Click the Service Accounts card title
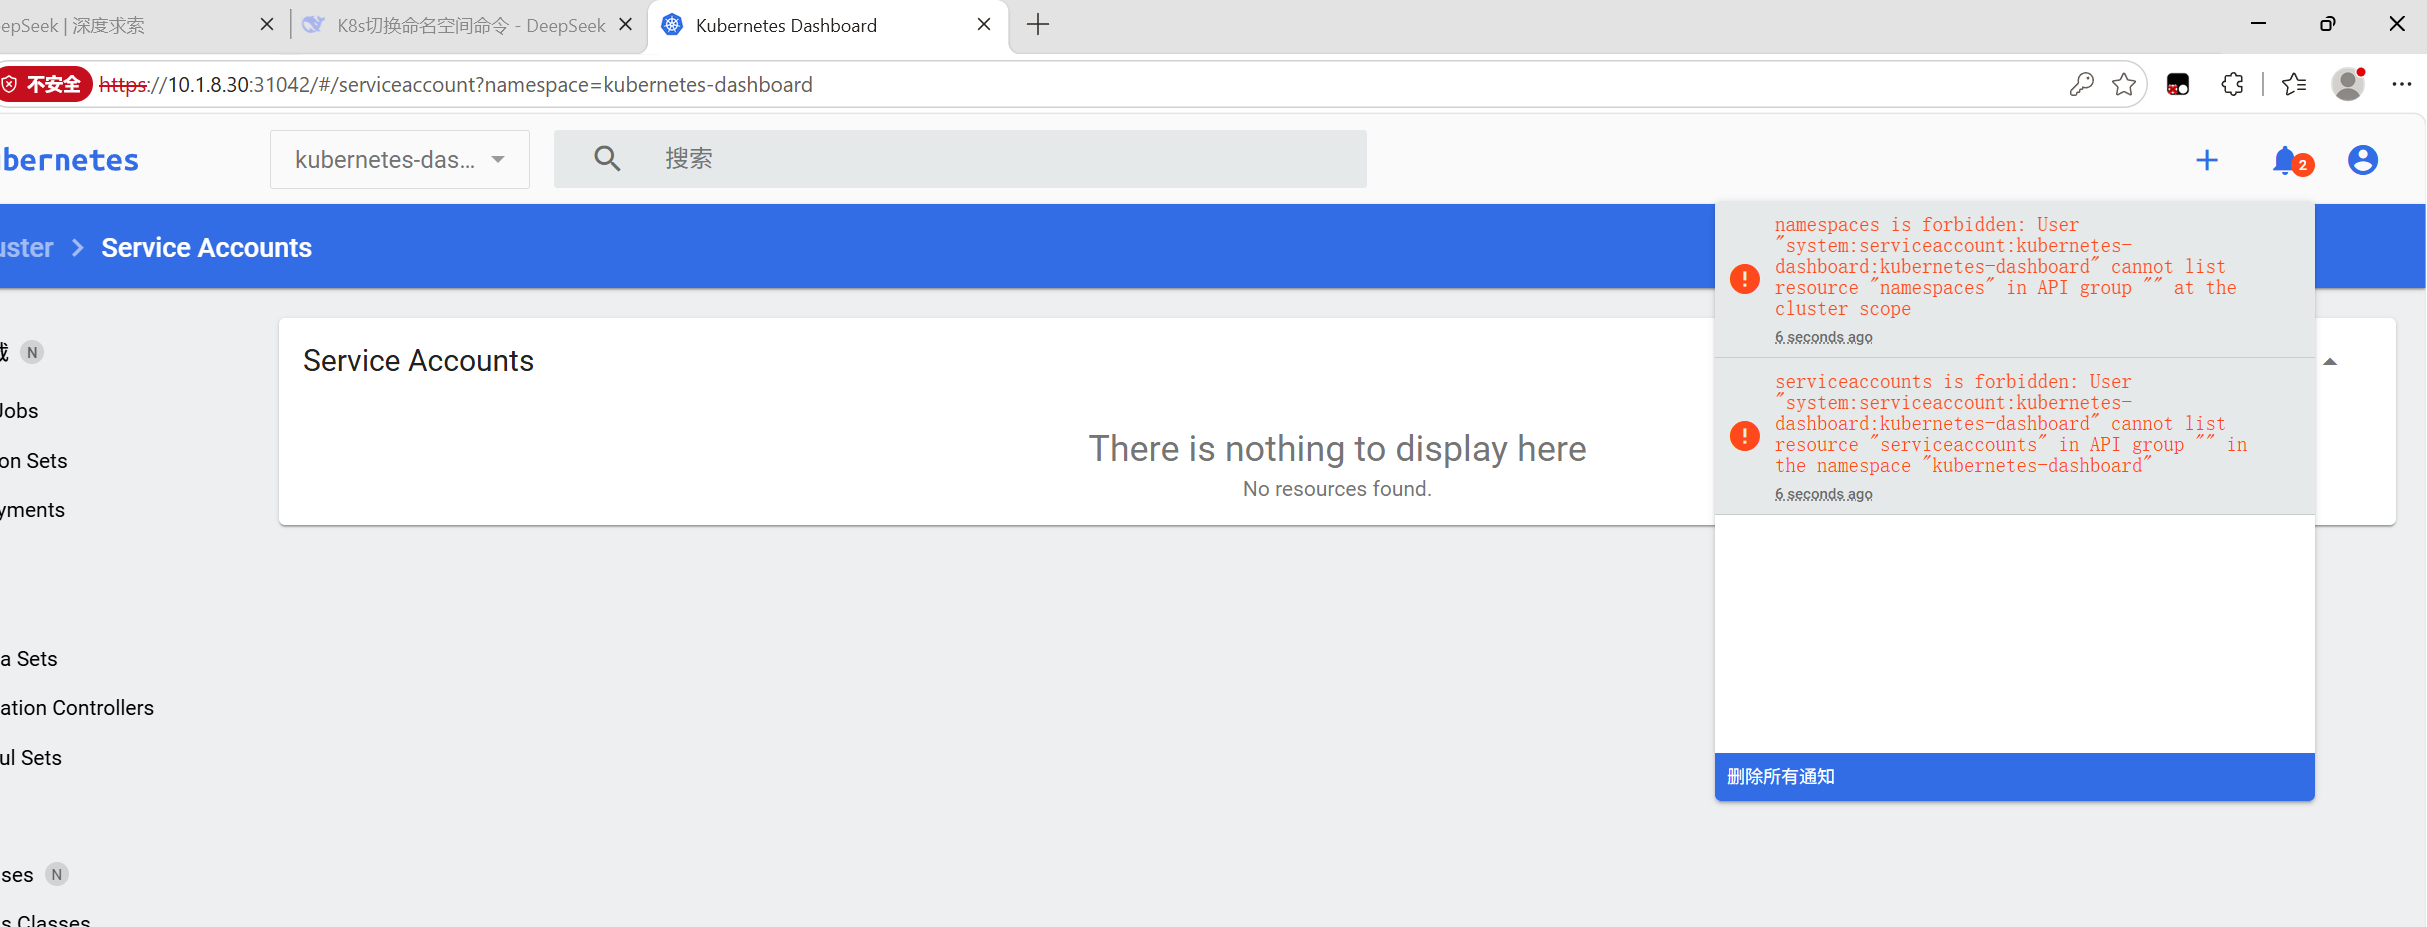This screenshot has width=2427, height=927. coord(418,361)
